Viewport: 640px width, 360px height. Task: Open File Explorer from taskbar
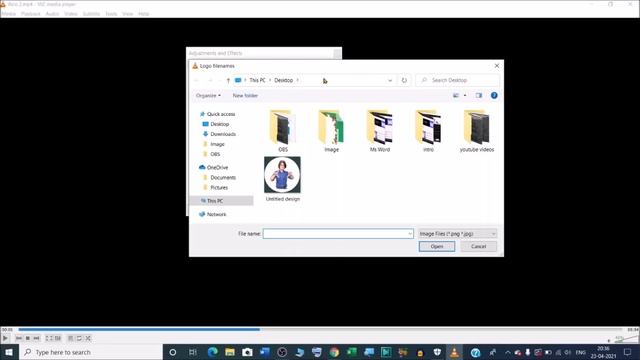click(230, 352)
